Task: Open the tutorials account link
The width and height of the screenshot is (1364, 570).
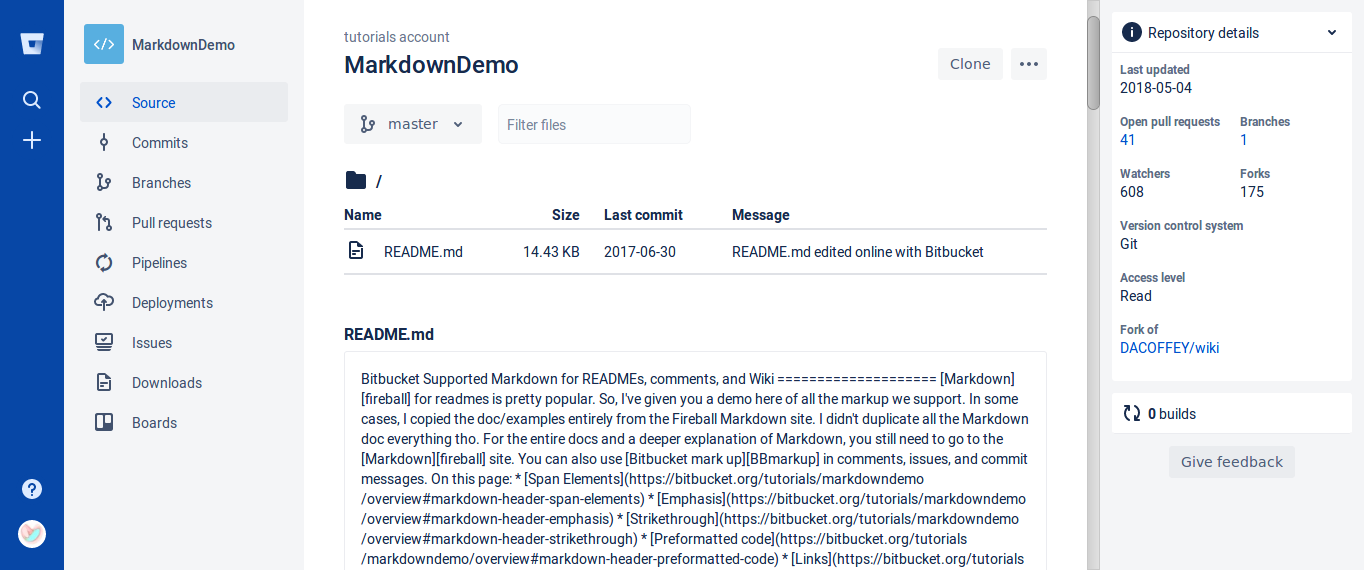Action: pyautogui.click(x=397, y=37)
